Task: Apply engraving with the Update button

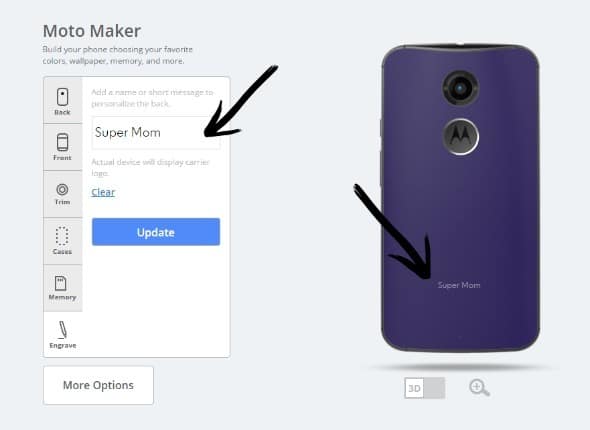Action: [156, 232]
